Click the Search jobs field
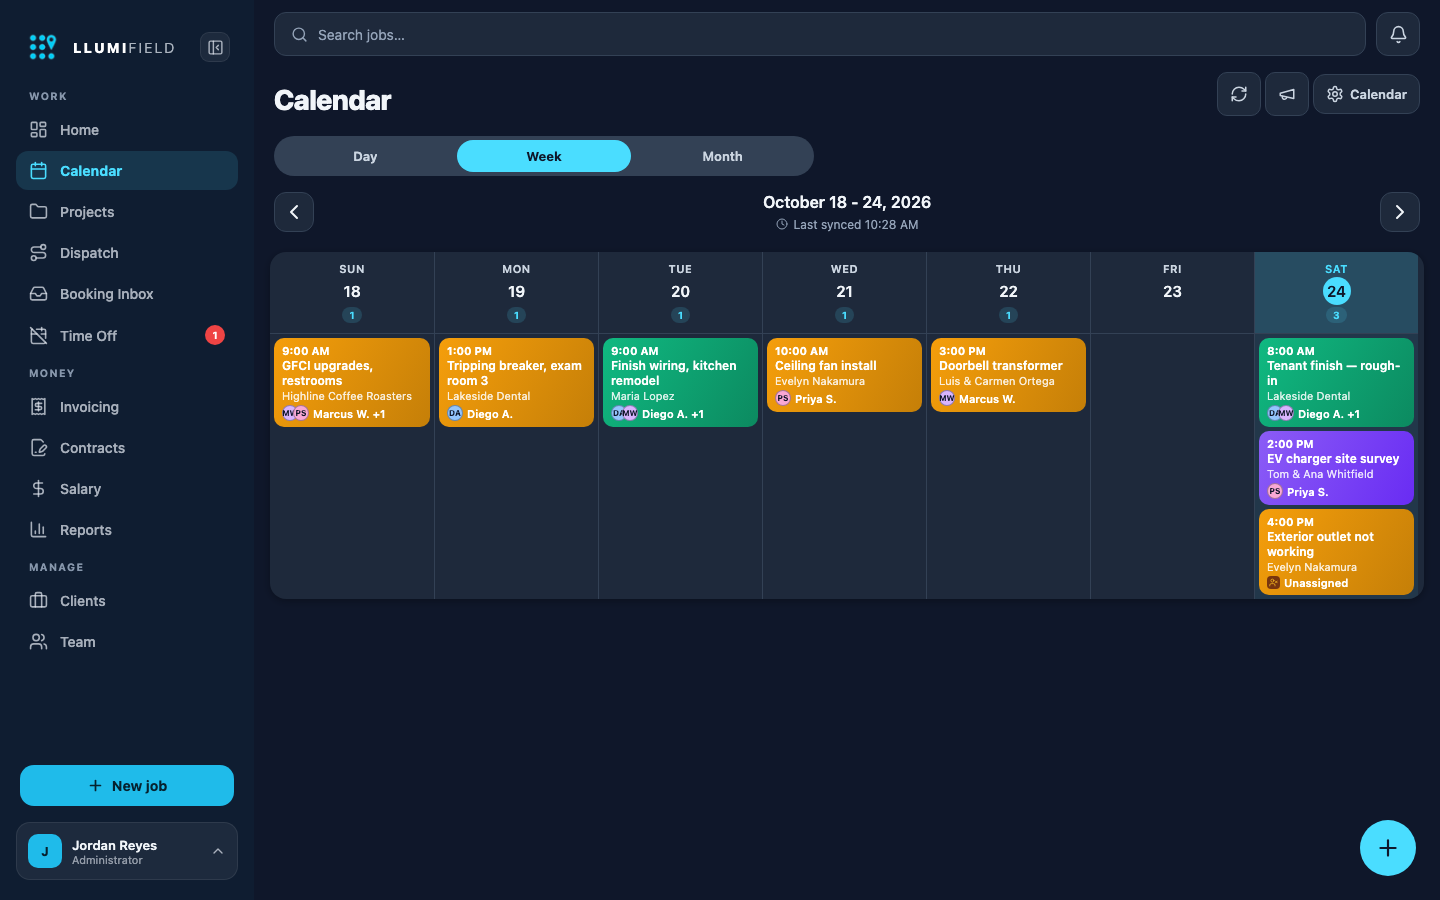Screen dimensions: 1440x900 pos(820,34)
